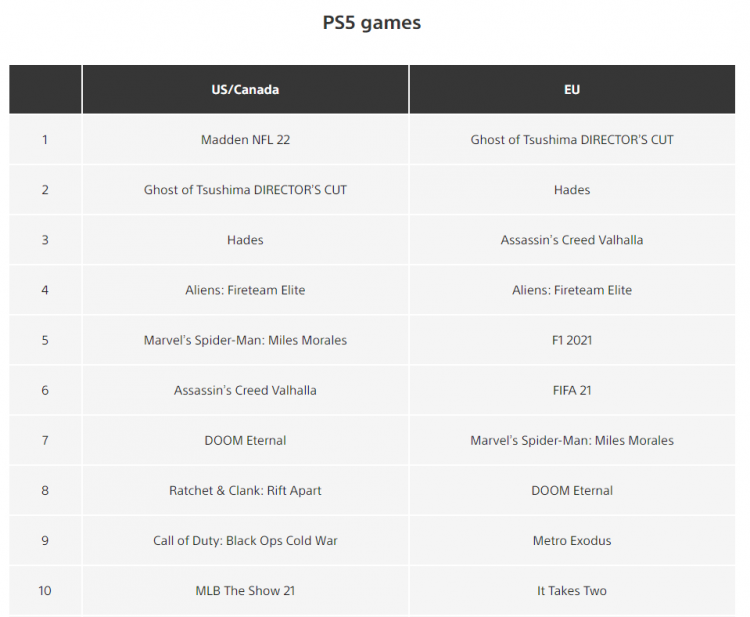Screen dimensions: 750x617
Task: Select the US/Canada column header
Action: point(245,89)
